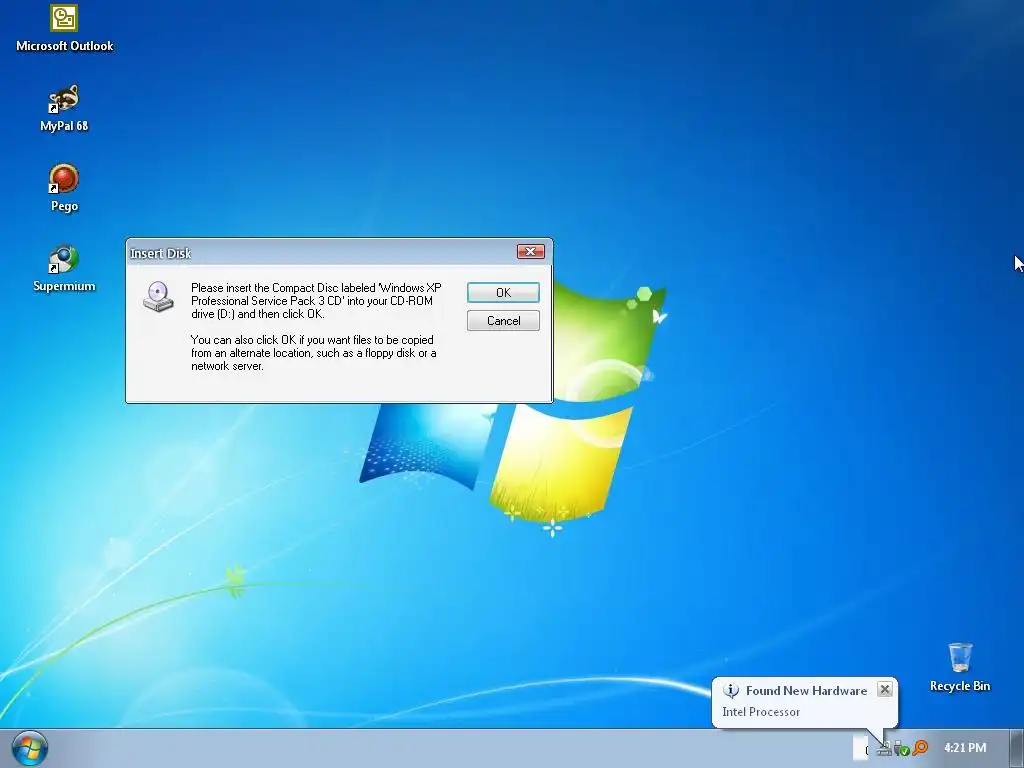Click the Found New Hardware tray icon
Viewport: 1024px width, 768px height.
tap(884, 748)
